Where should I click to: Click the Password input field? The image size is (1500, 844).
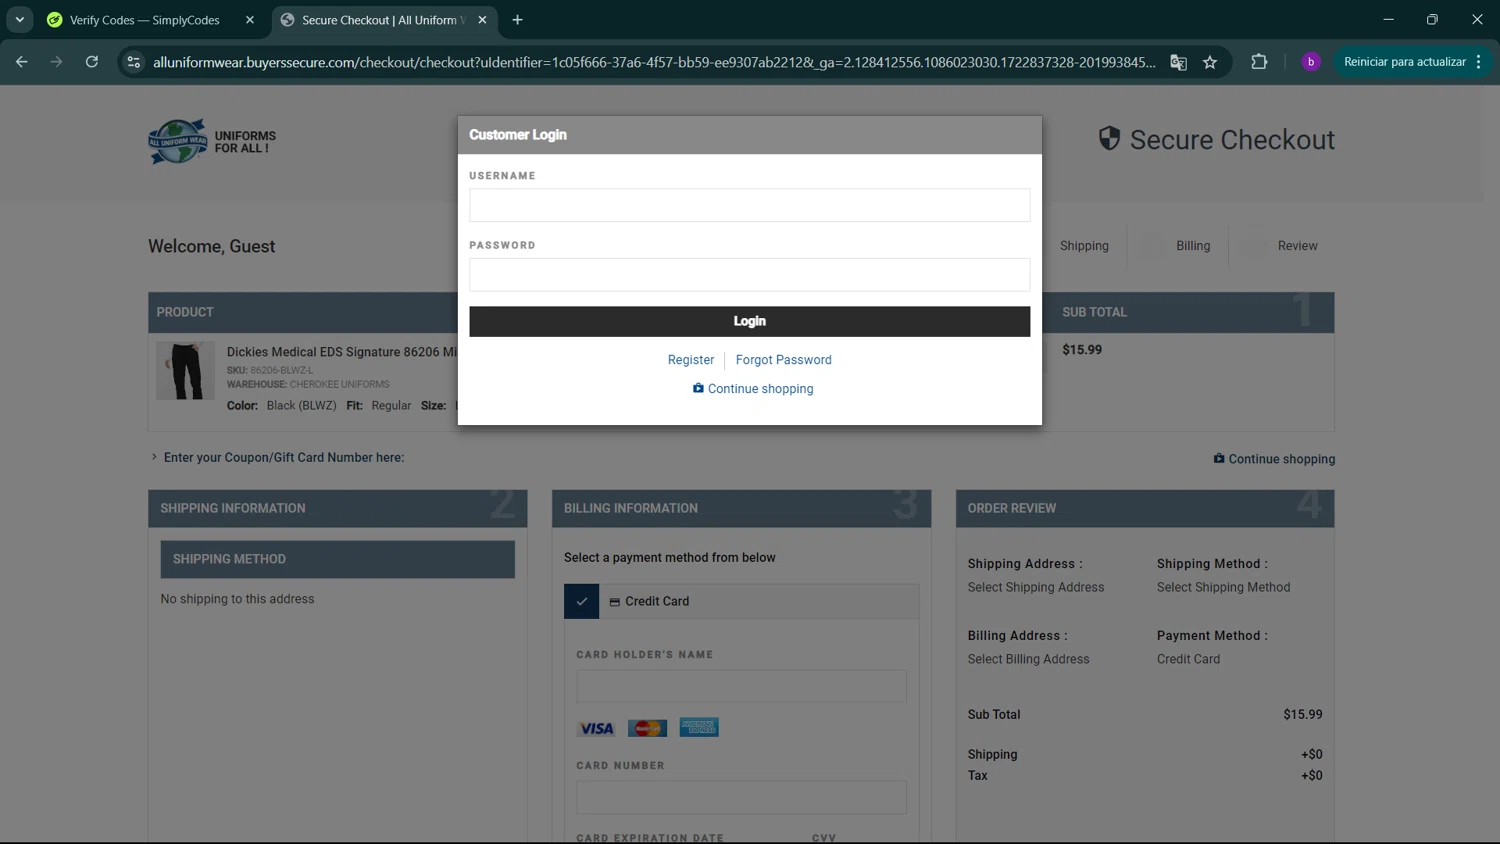[x=749, y=275]
